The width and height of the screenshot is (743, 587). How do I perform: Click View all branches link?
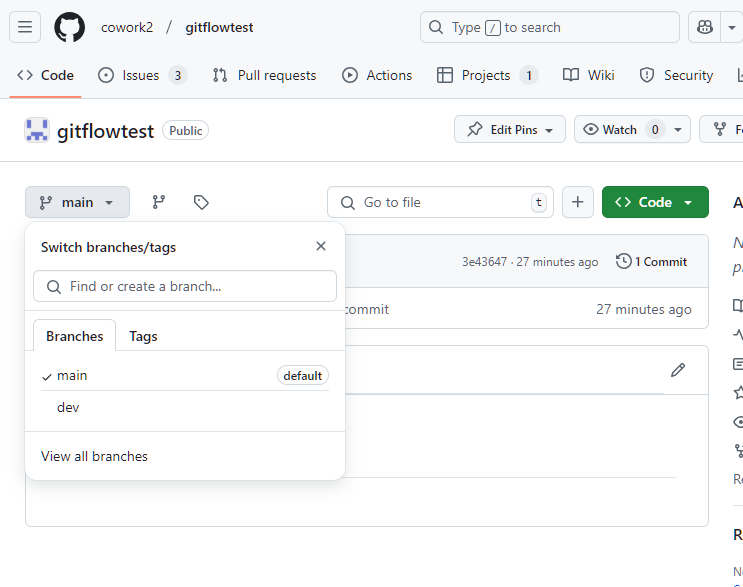pyautogui.click(x=94, y=456)
